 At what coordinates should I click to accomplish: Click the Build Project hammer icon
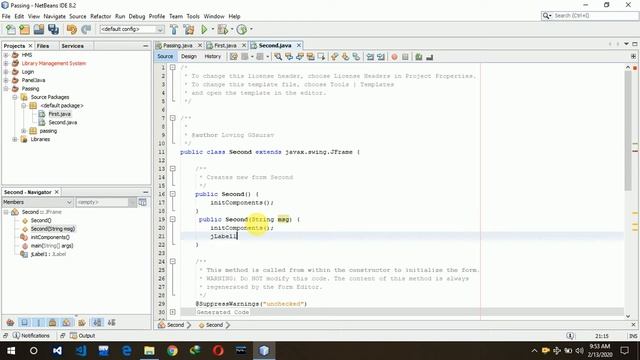(174, 29)
